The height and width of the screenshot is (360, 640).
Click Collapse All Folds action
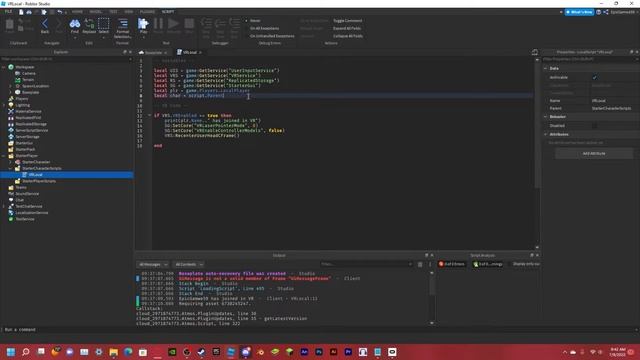[348, 36]
